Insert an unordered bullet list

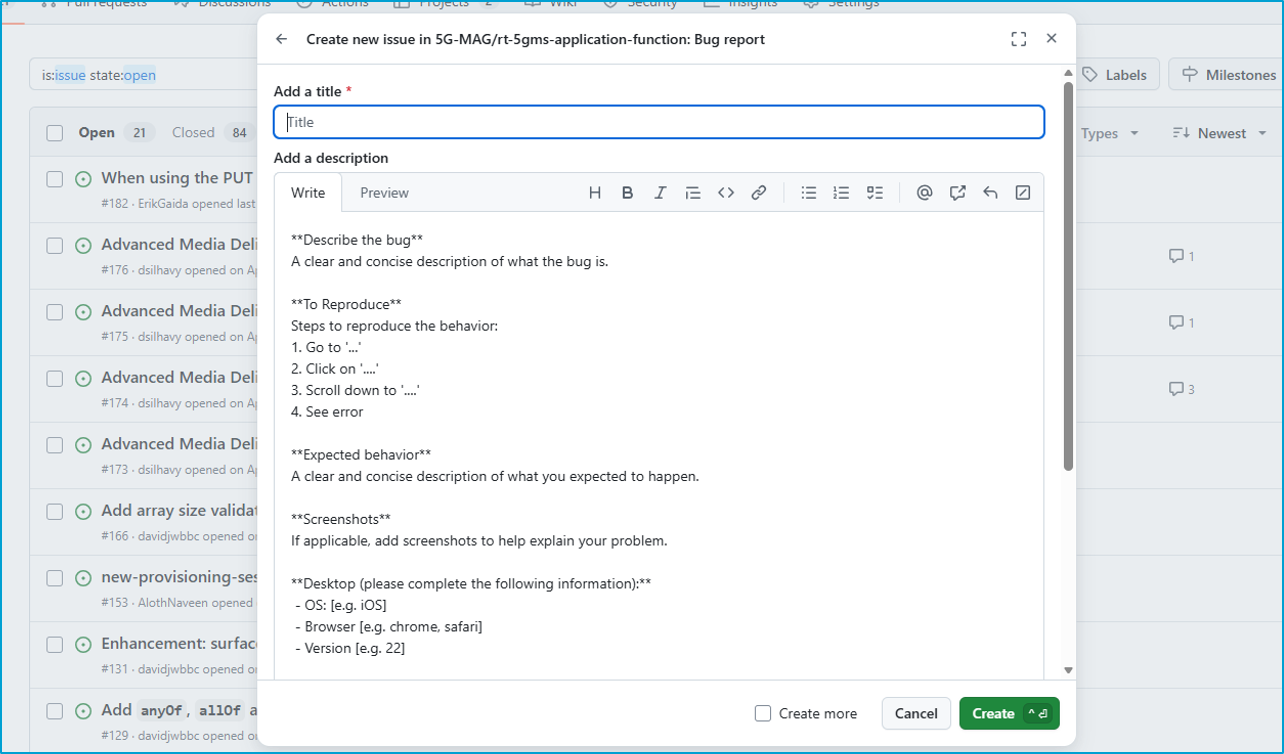pyautogui.click(x=809, y=193)
